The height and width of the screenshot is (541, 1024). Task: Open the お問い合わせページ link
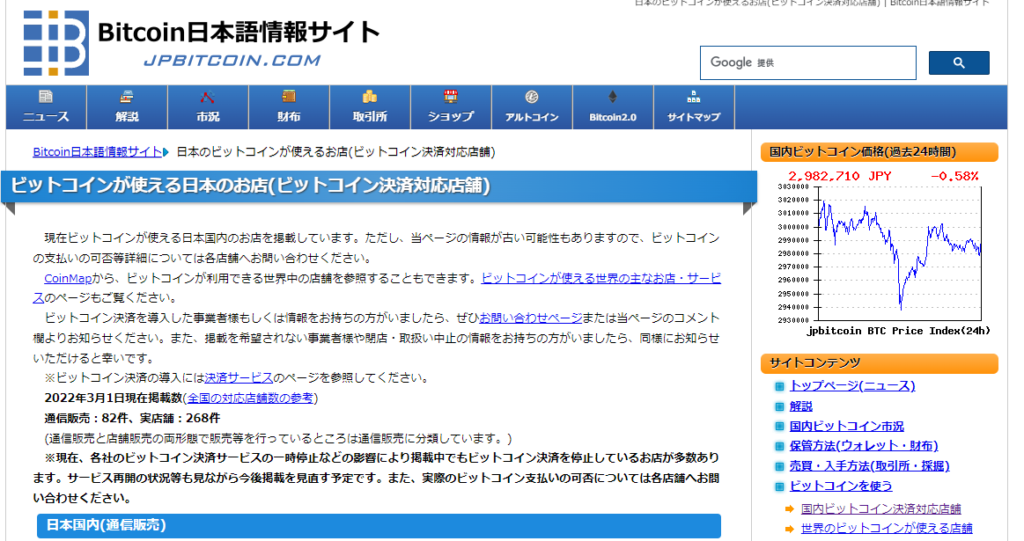pos(530,318)
